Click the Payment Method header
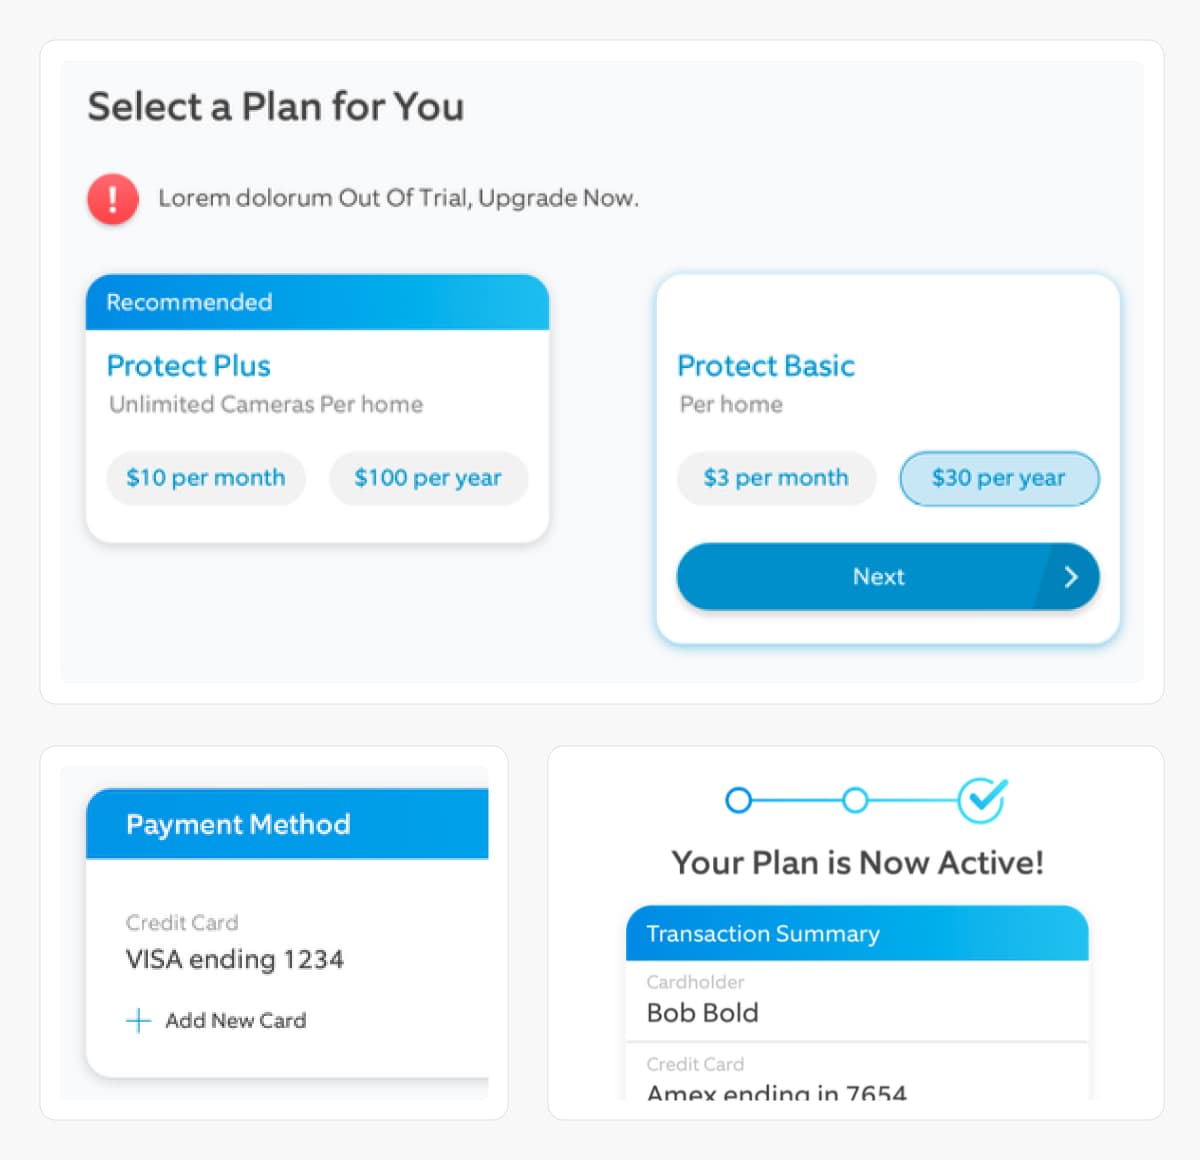This screenshot has height=1160, width=1200. (287, 824)
